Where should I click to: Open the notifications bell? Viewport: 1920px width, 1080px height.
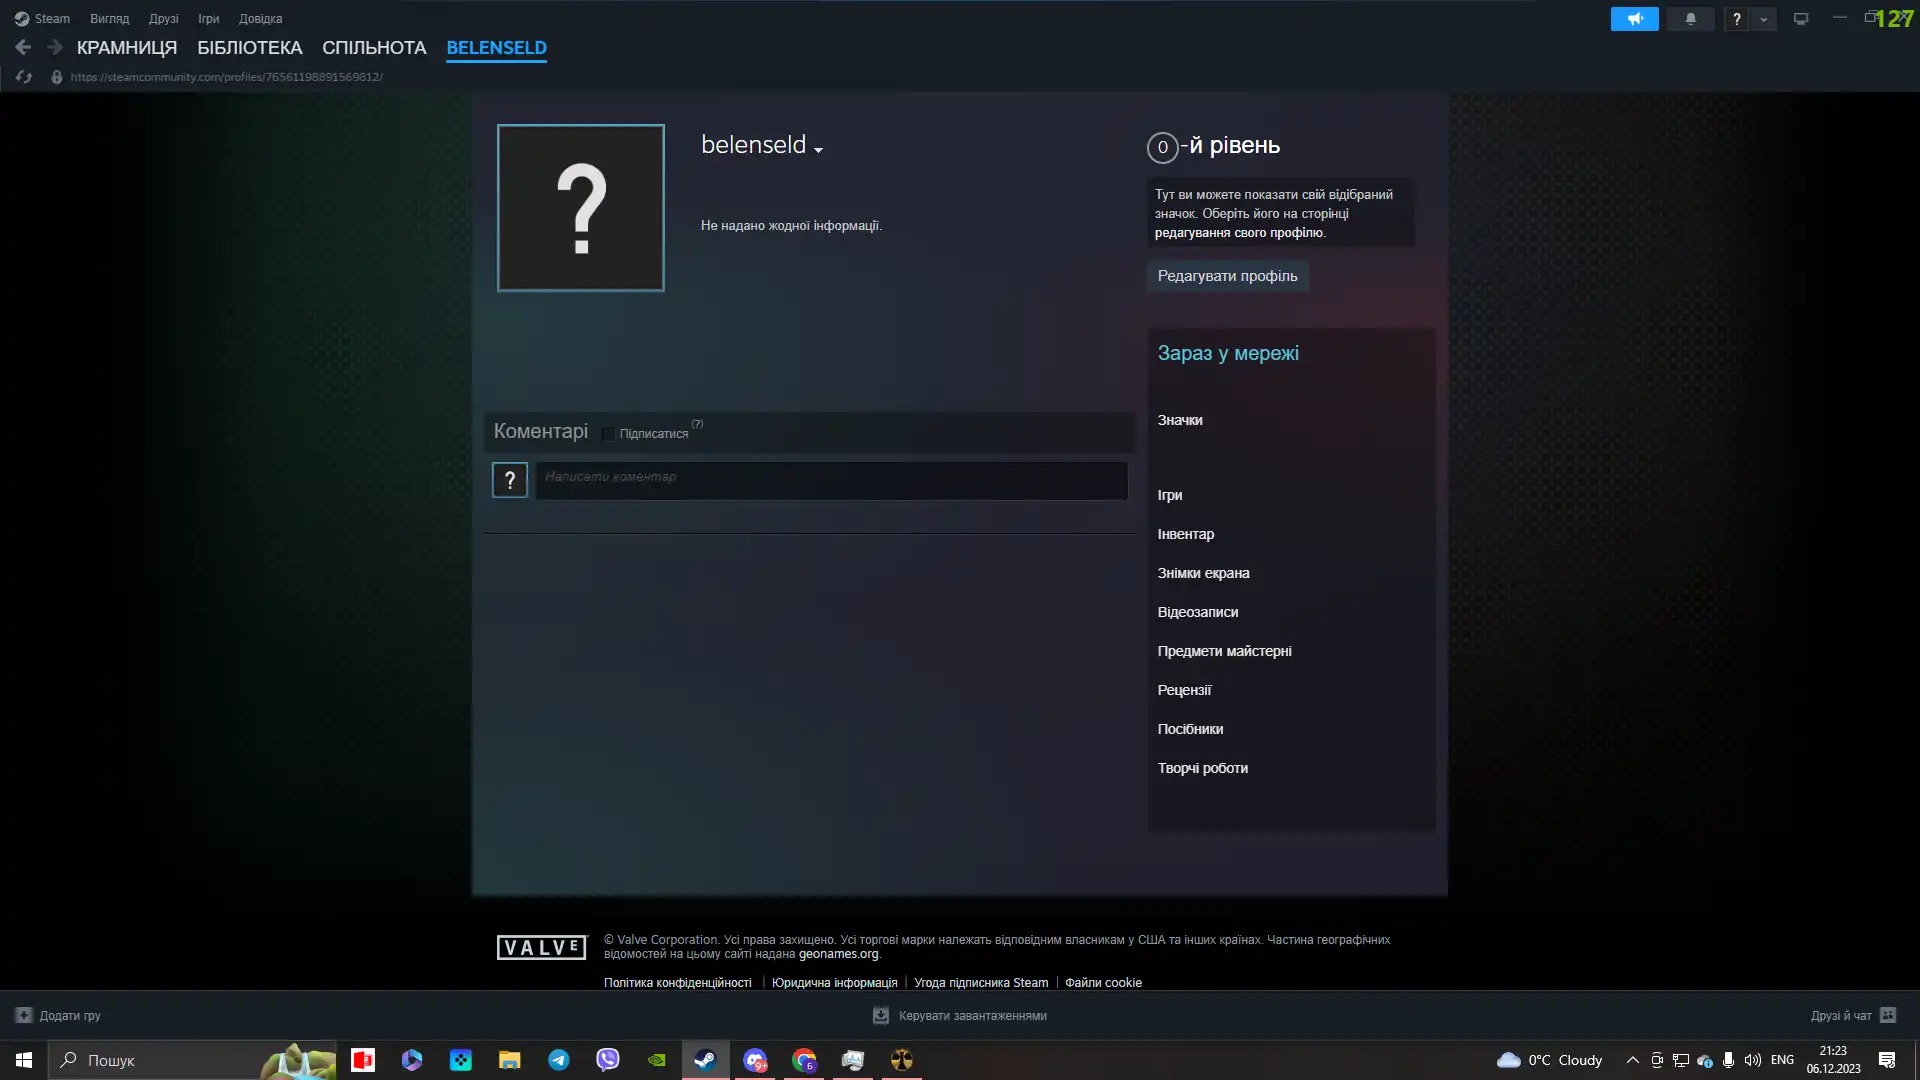pyautogui.click(x=1690, y=19)
